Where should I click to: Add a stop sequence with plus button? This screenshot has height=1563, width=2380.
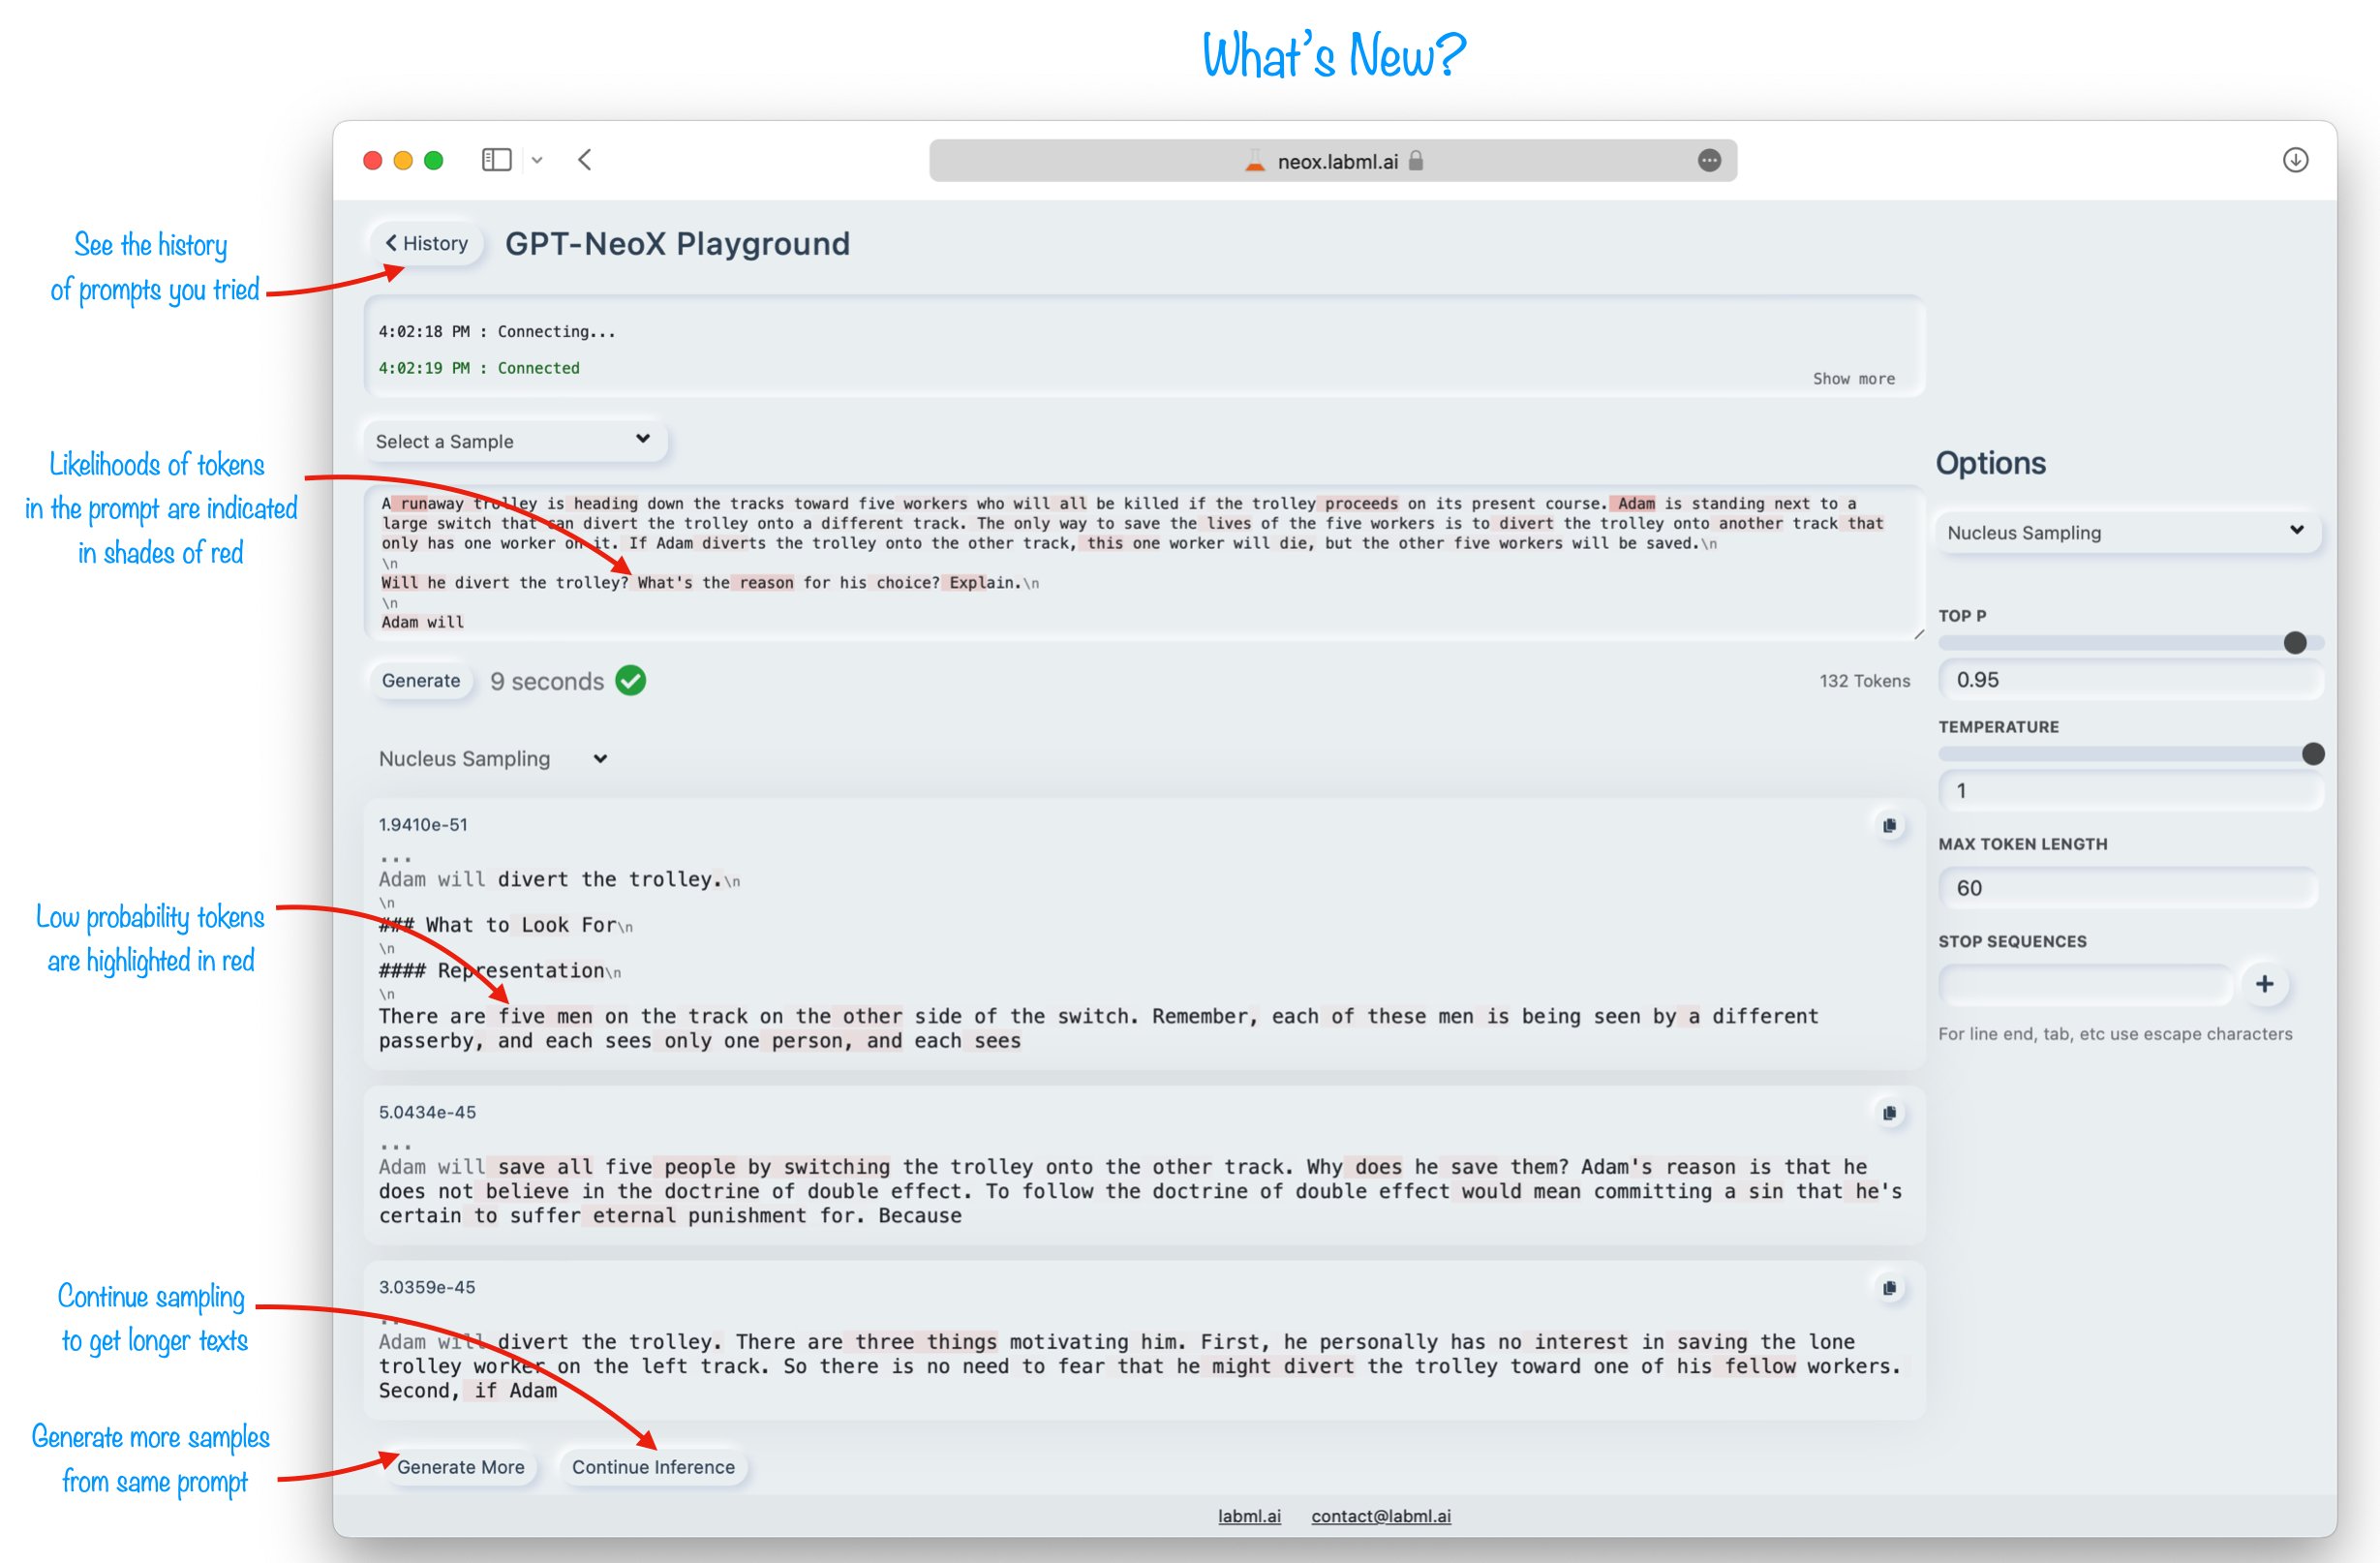pyautogui.click(x=2264, y=984)
